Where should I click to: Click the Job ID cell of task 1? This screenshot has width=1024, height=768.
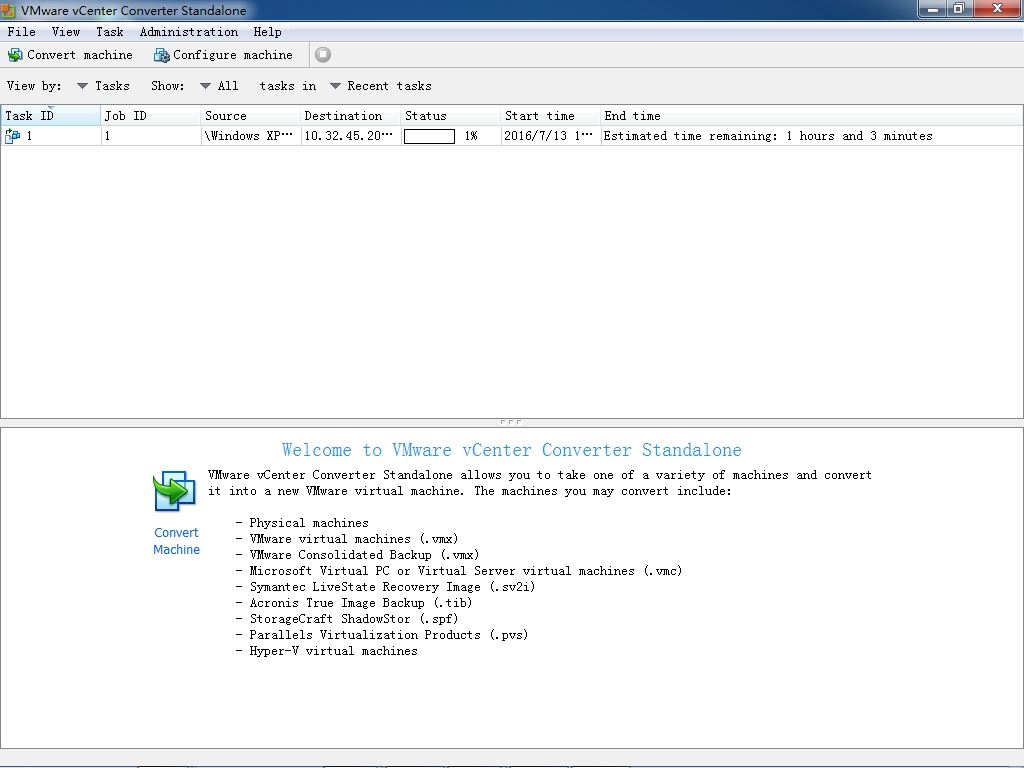(x=151, y=136)
